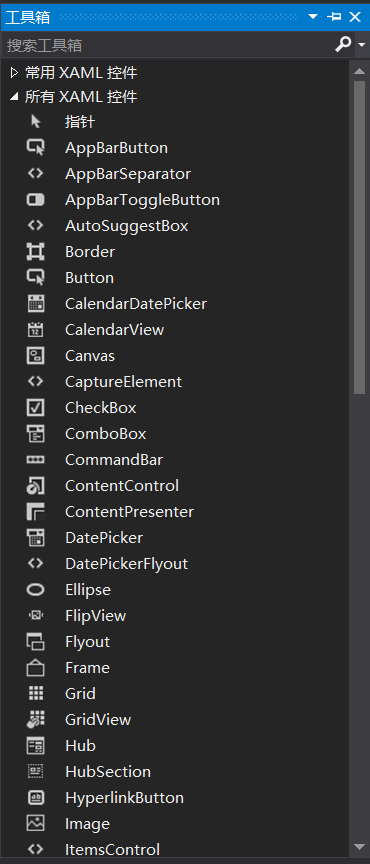This screenshot has height=864, width=370.
Task: Click the Grid control icon
Action: 35,693
